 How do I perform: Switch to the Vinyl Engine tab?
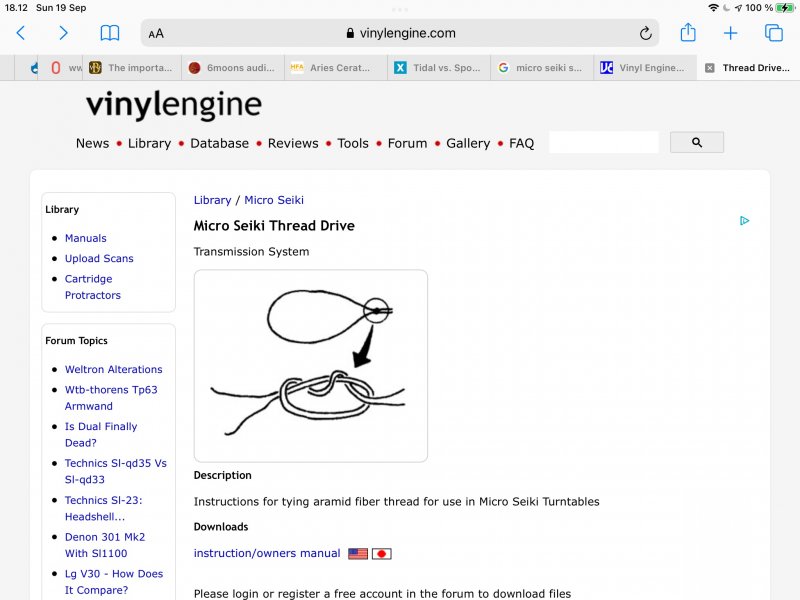(x=645, y=68)
